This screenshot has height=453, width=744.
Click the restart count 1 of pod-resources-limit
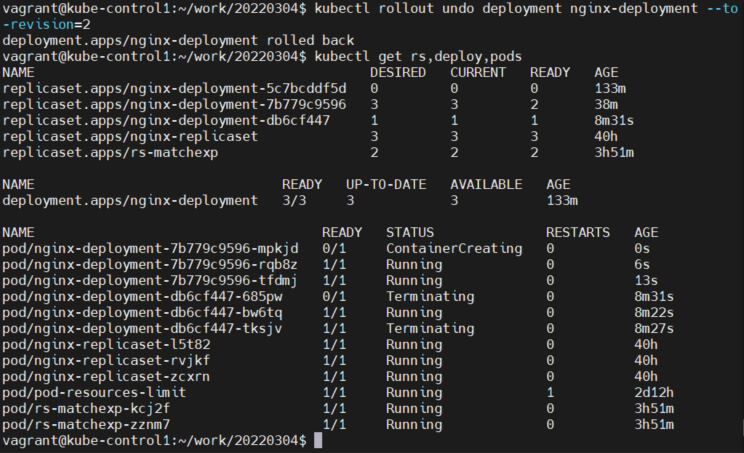[550, 393]
